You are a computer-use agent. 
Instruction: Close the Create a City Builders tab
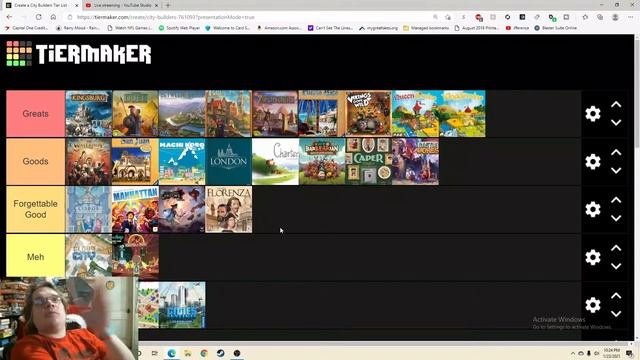coord(76,5)
